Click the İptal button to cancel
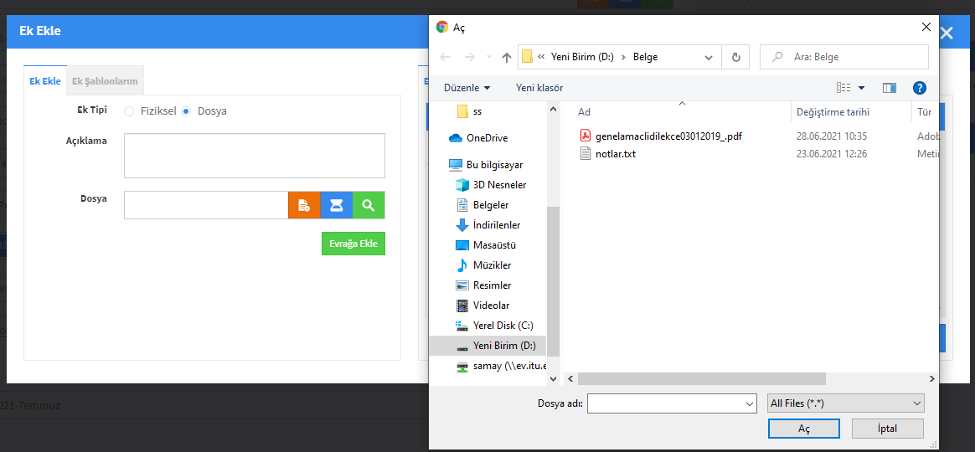This screenshot has width=977, height=452. [x=887, y=429]
